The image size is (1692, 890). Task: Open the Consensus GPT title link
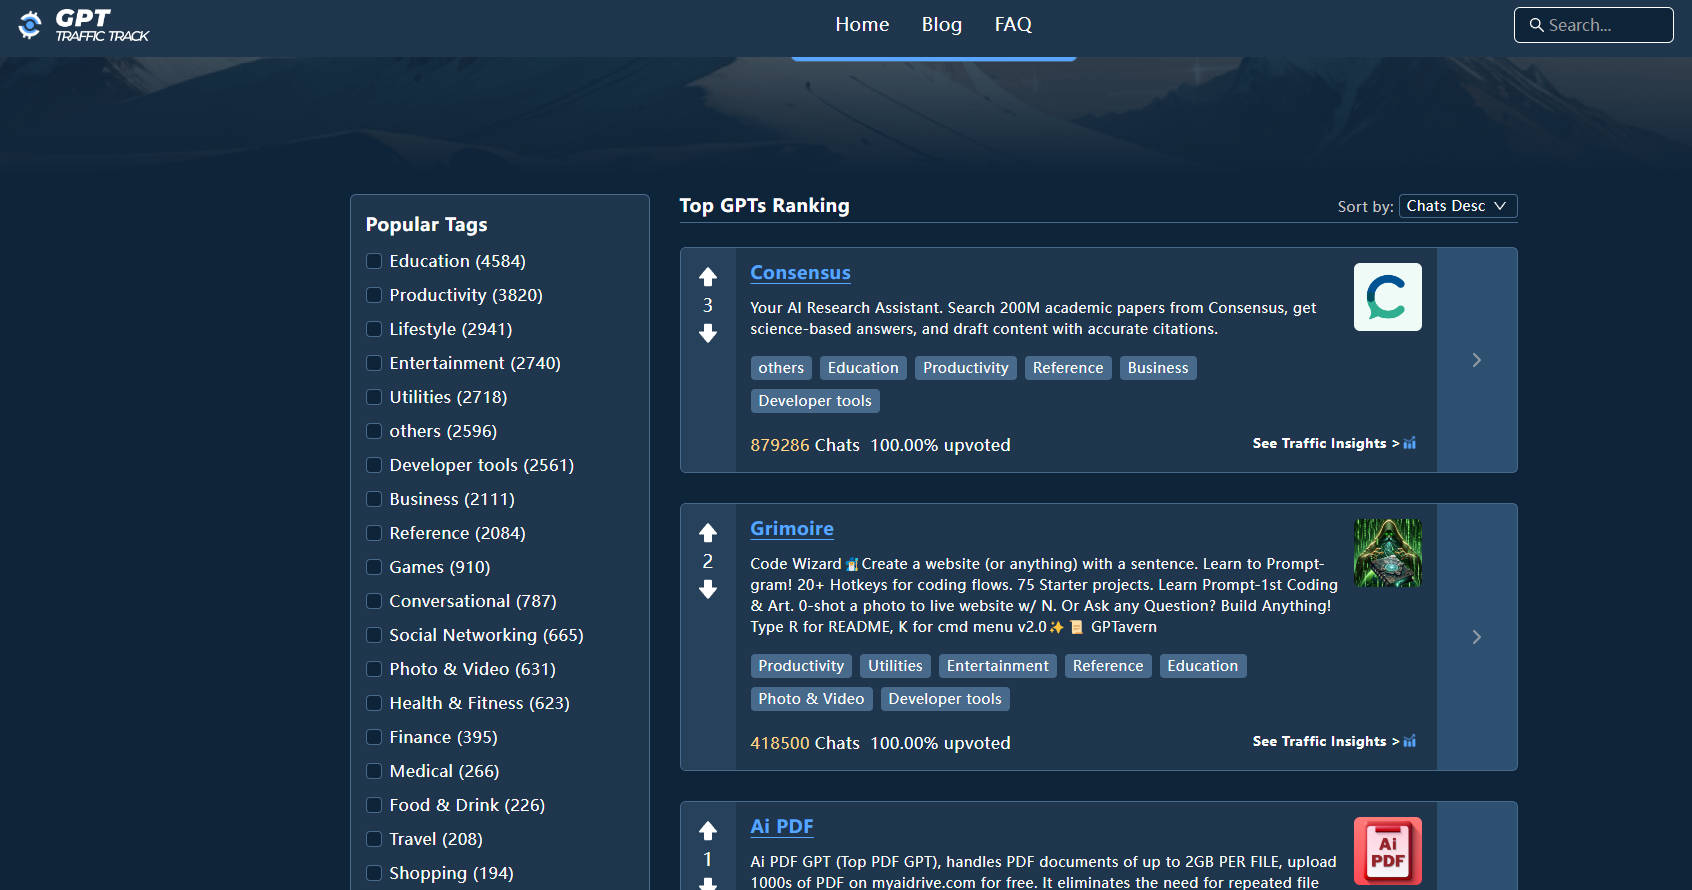(x=800, y=273)
